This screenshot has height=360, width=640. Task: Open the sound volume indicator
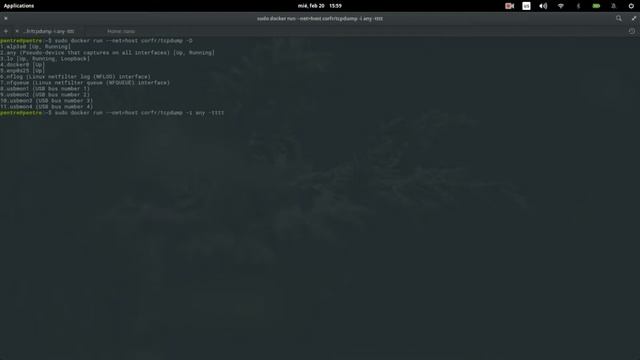543,6
